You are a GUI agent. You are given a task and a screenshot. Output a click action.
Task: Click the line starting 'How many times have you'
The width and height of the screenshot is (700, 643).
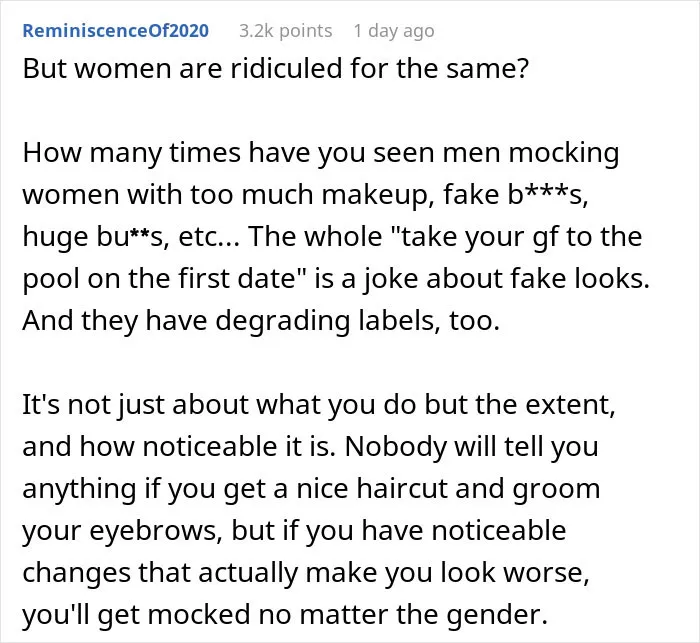(321, 153)
